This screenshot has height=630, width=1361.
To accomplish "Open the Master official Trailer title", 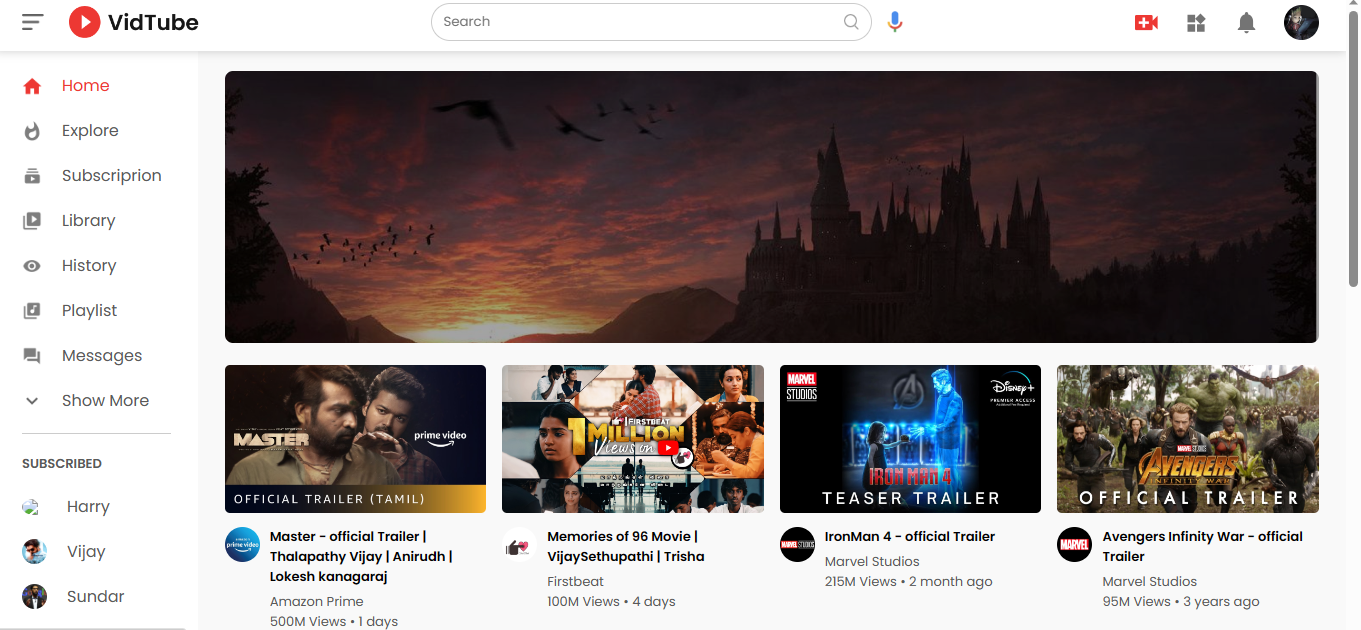I will (361, 556).
